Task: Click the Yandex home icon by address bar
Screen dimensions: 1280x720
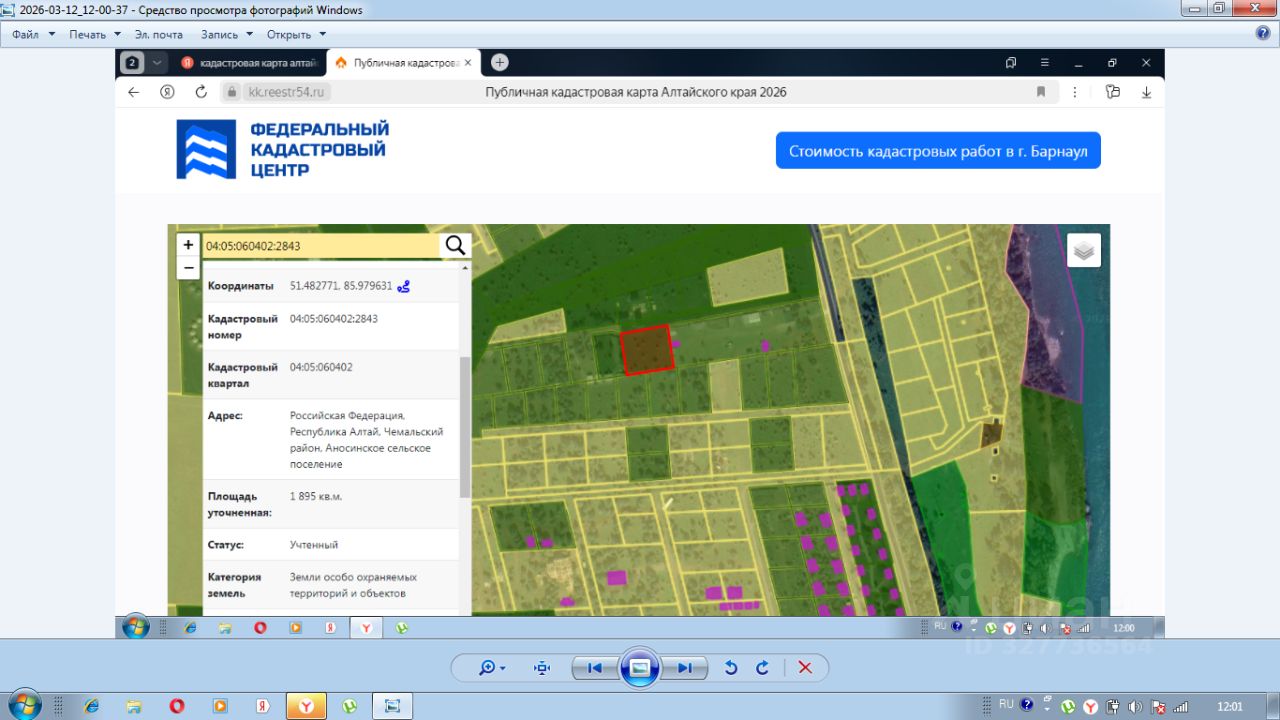Action: click(x=167, y=92)
